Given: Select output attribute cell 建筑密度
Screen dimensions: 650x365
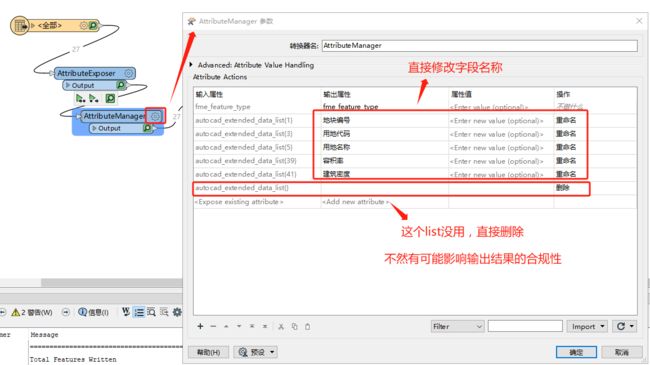Looking at the screenshot, I should point(385,175).
